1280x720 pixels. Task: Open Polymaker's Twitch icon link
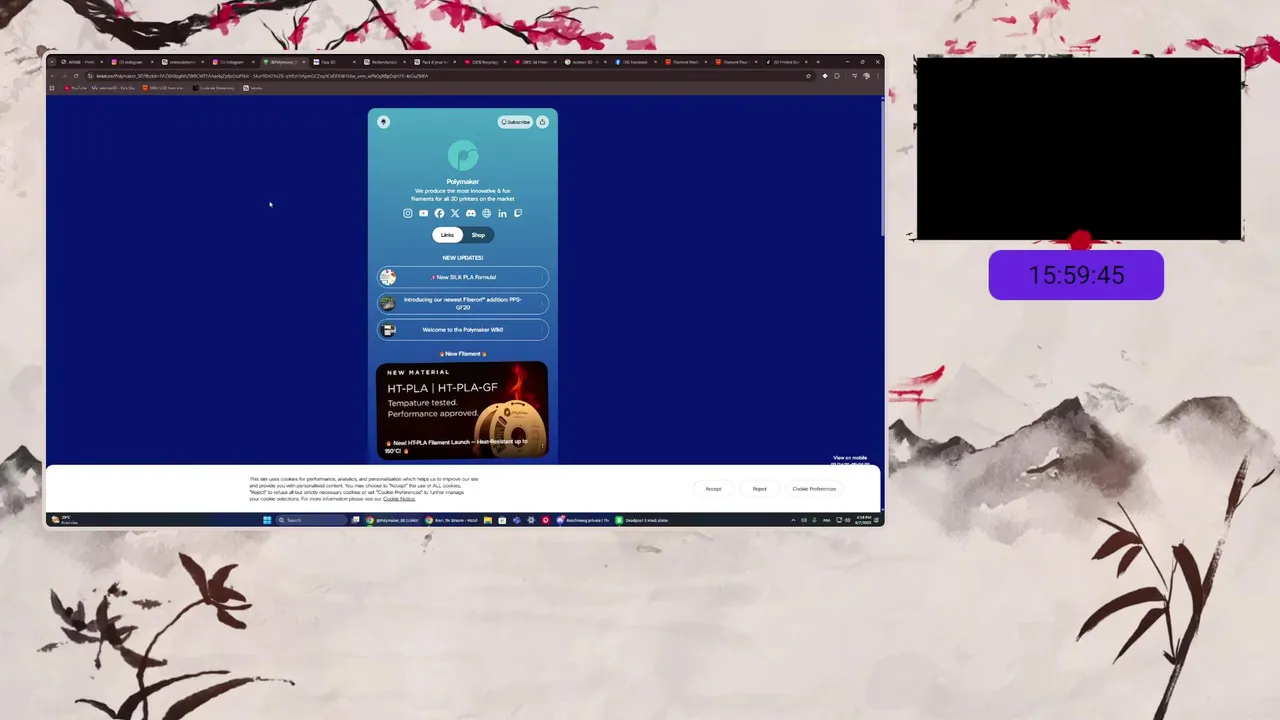tap(517, 213)
